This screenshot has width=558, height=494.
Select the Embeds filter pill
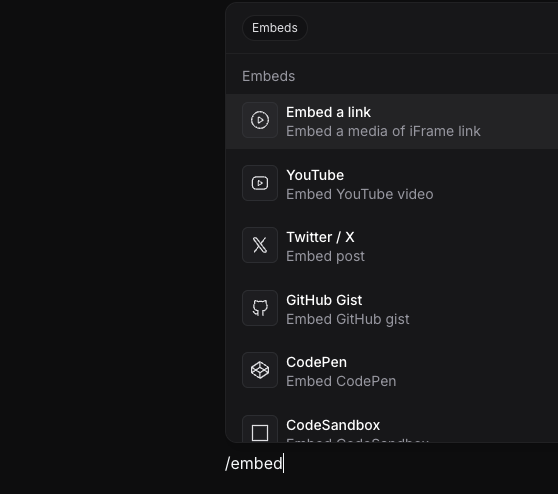click(275, 28)
